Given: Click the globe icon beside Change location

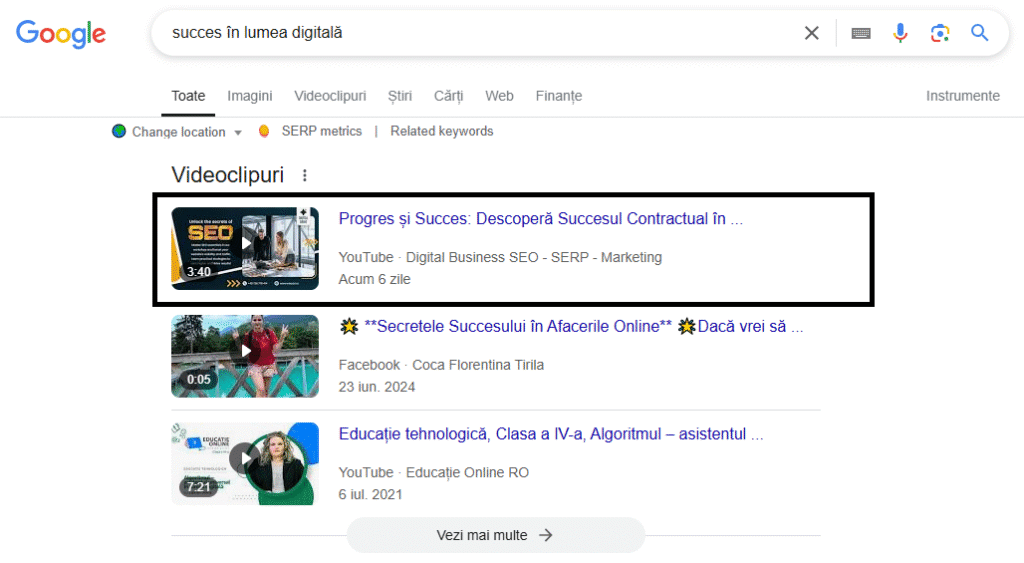Looking at the screenshot, I should [x=119, y=131].
